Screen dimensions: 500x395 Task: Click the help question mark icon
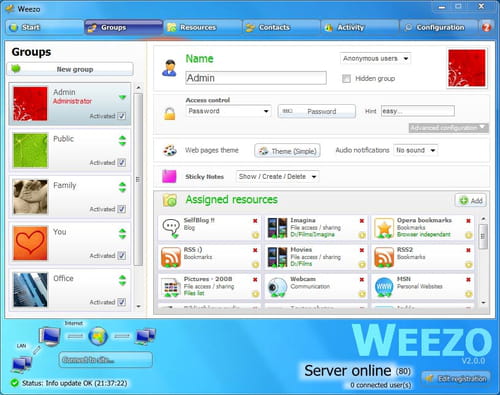pyautogui.click(x=486, y=27)
